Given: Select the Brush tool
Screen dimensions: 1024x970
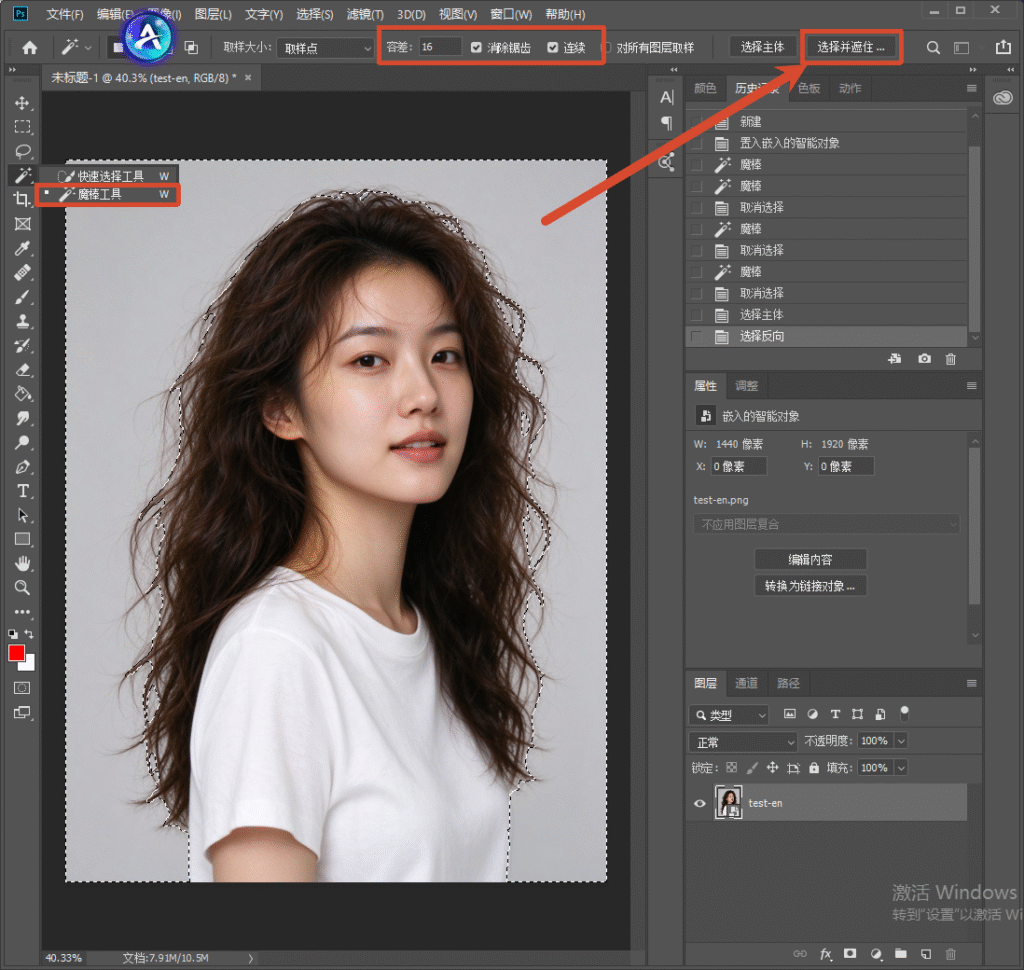Looking at the screenshot, I should click(x=22, y=297).
